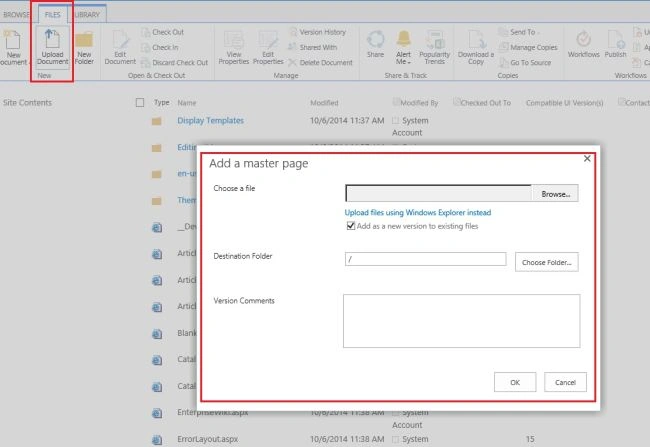Open Popularity Trends
The image size is (650, 447).
pyautogui.click(x=434, y=47)
